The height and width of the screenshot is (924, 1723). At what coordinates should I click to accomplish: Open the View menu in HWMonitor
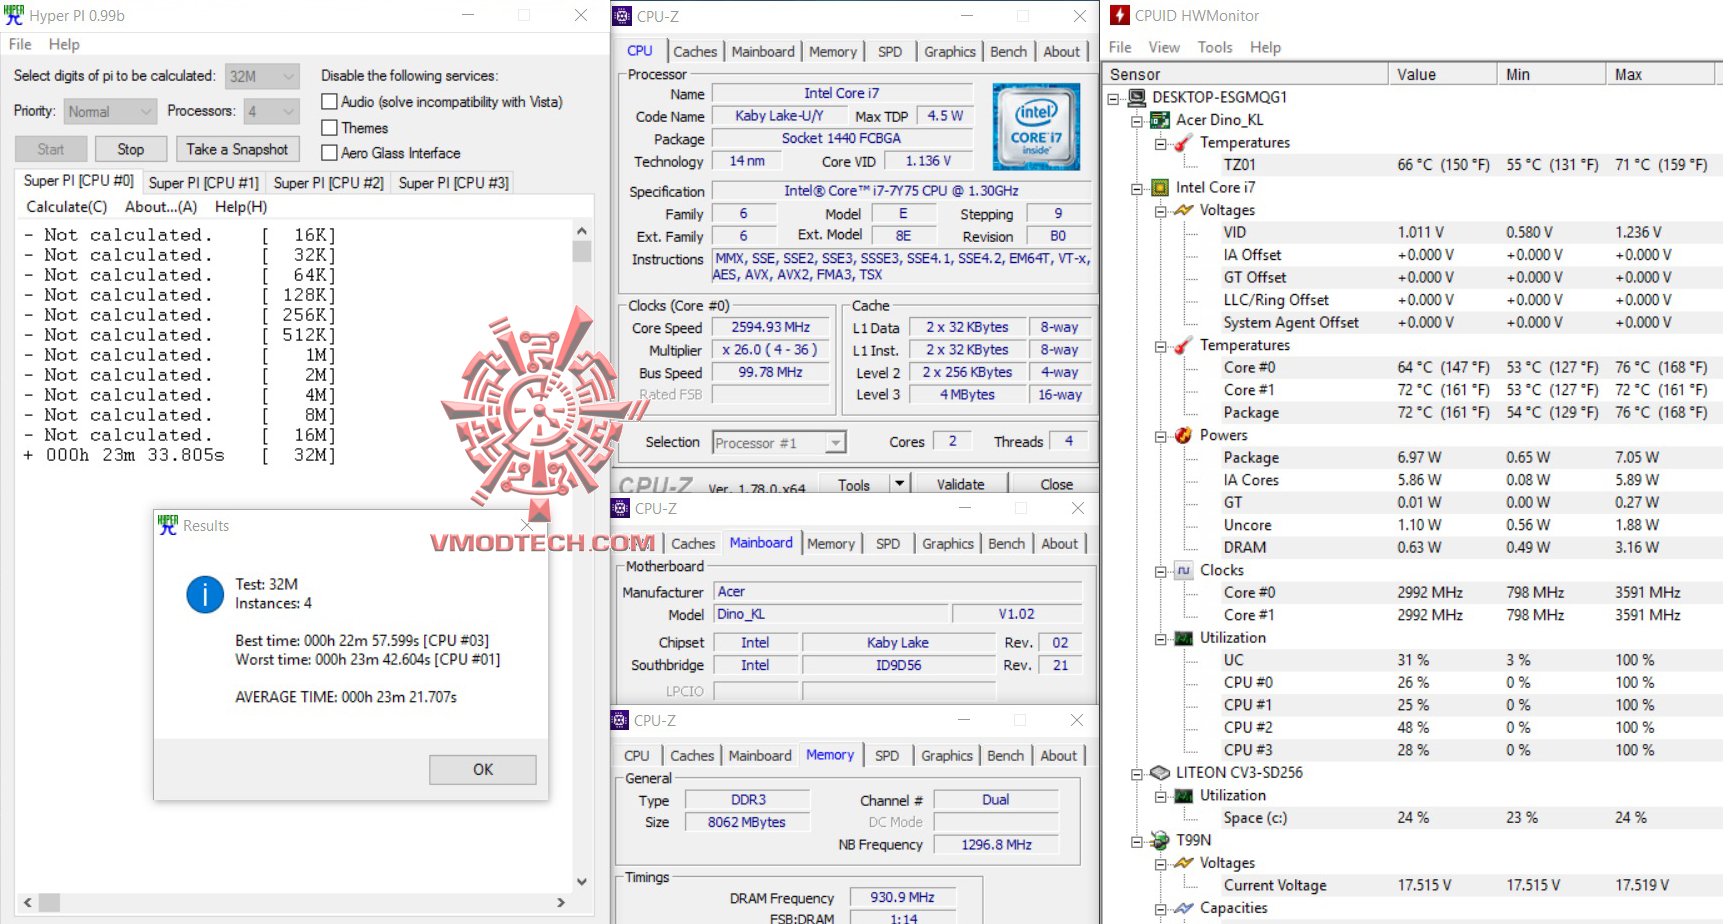tap(1164, 47)
